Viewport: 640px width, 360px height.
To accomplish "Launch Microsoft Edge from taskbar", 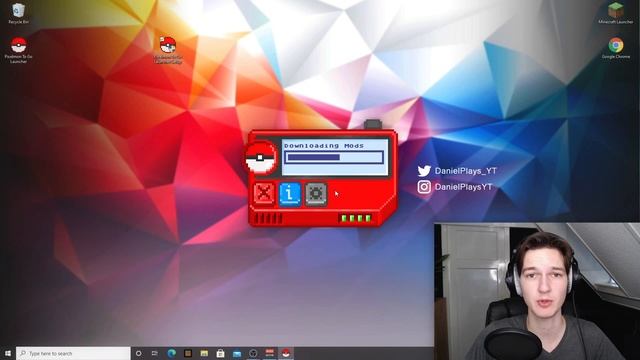I will pos(171,353).
